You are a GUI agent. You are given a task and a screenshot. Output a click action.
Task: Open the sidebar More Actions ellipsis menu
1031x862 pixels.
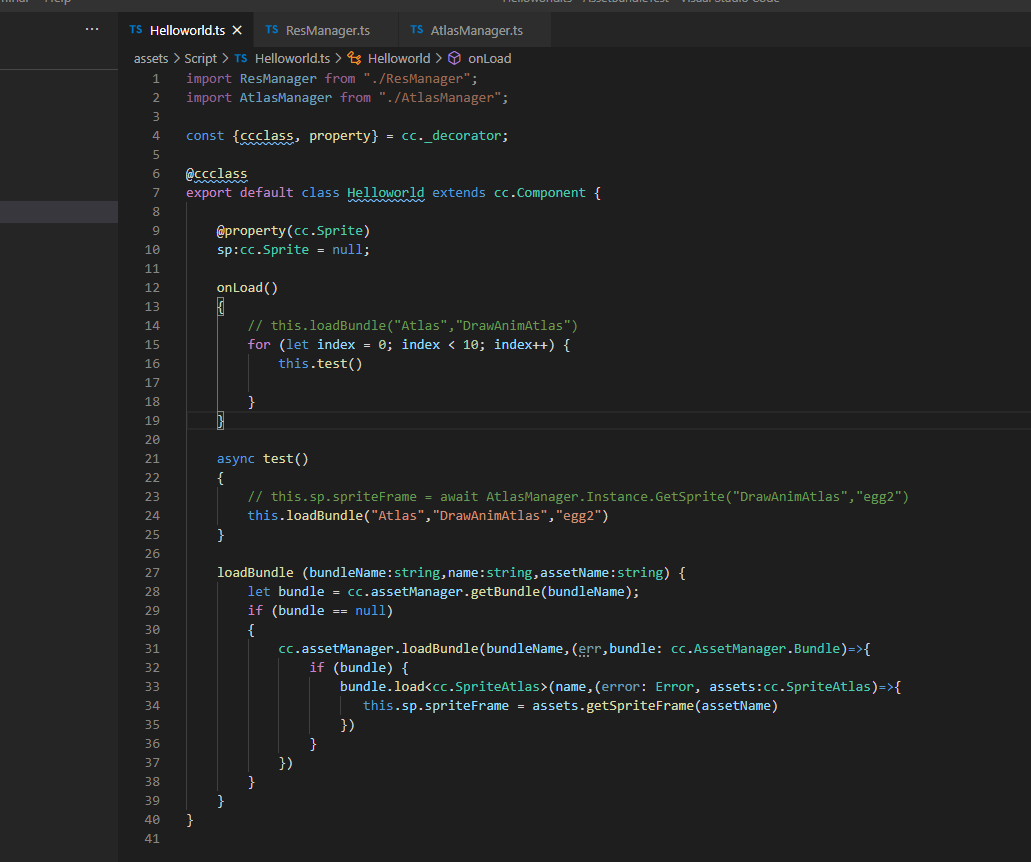[92, 30]
